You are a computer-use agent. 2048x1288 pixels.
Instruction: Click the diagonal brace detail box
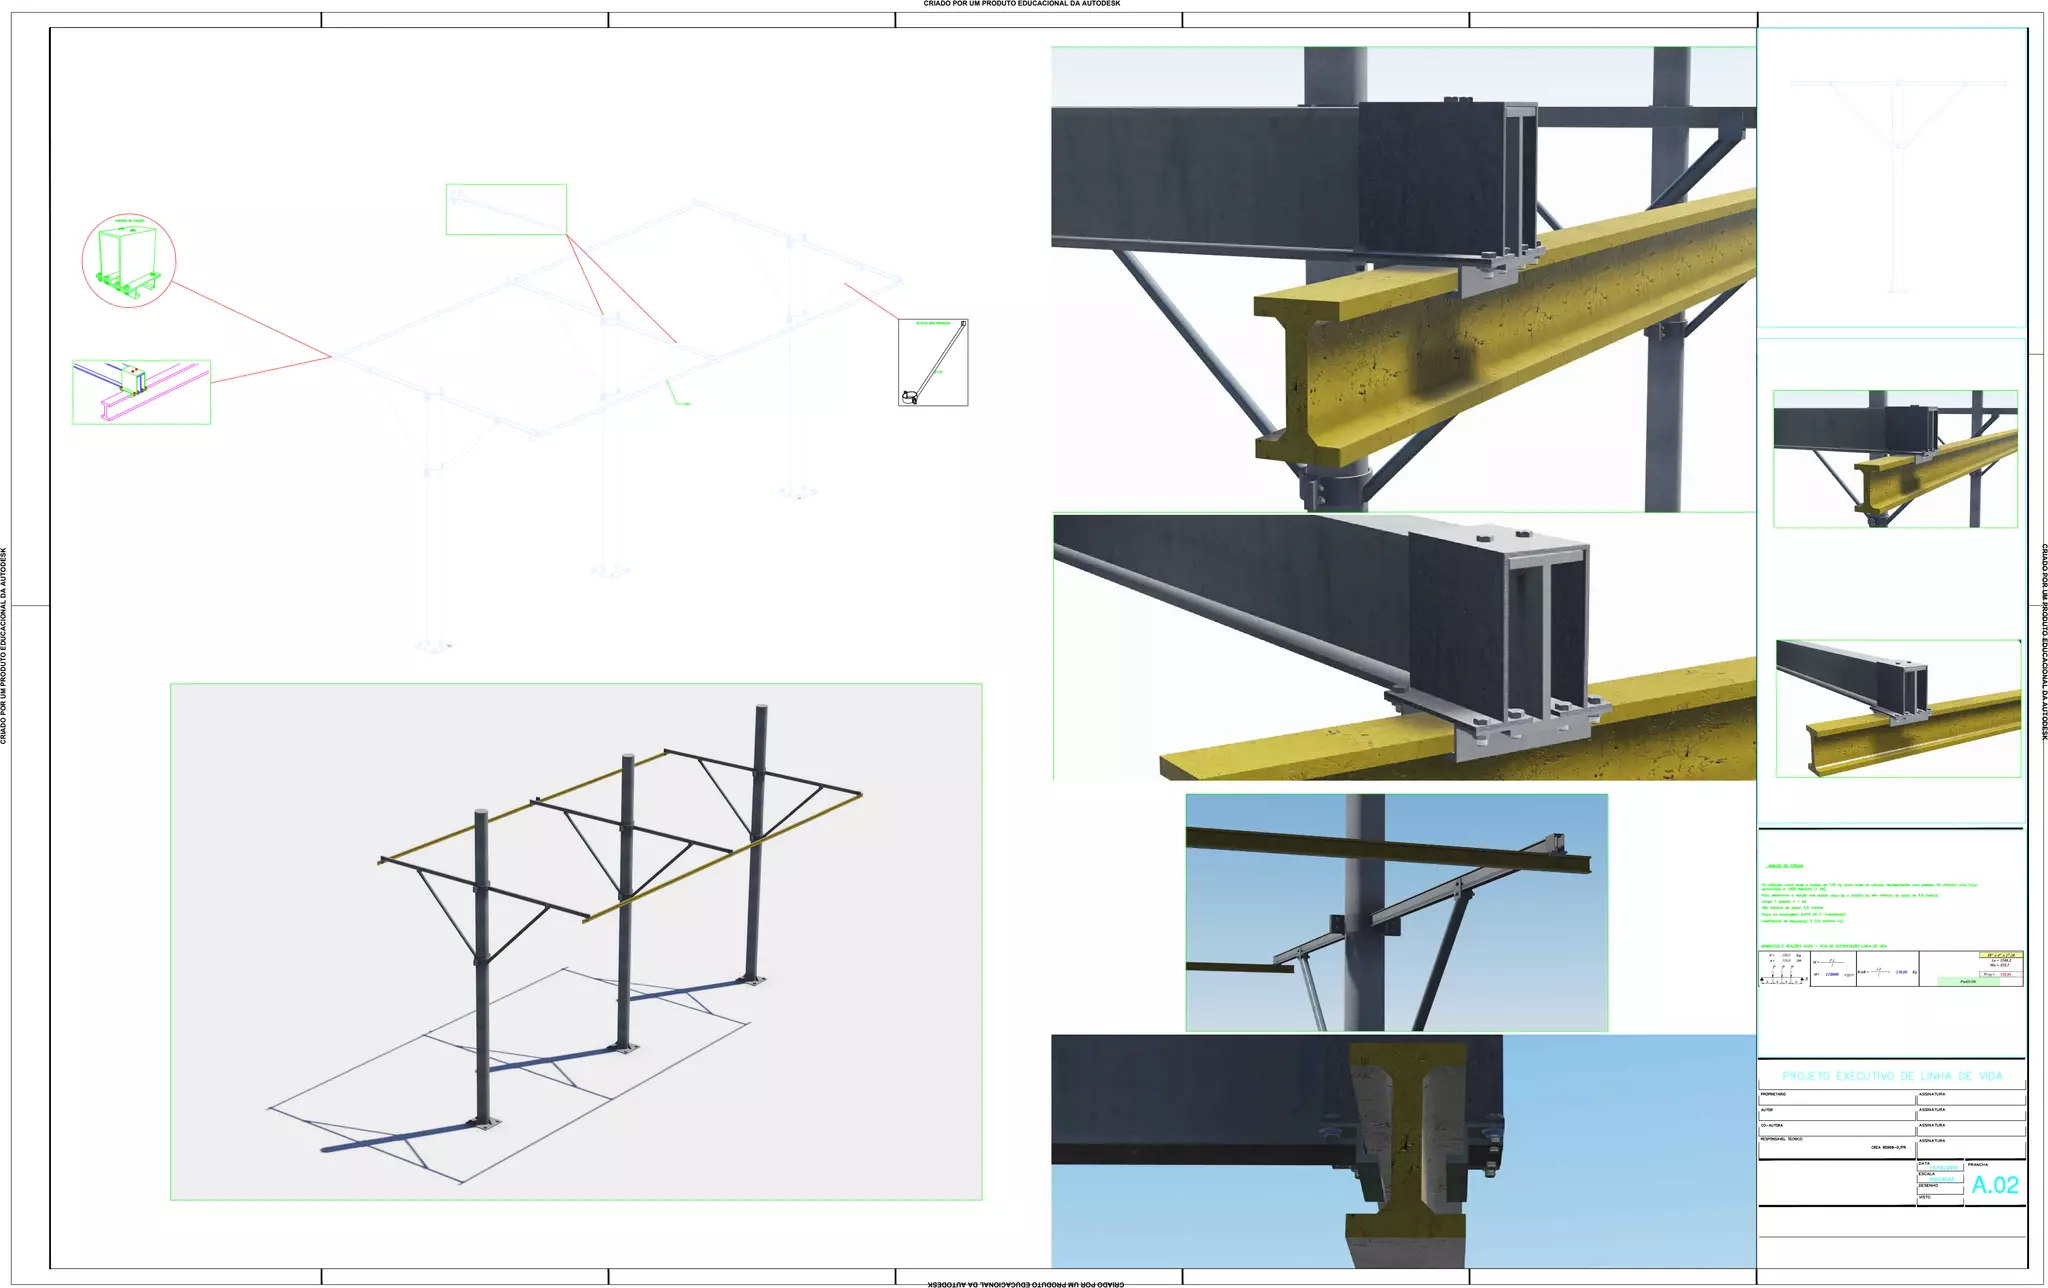(x=933, y=362)
